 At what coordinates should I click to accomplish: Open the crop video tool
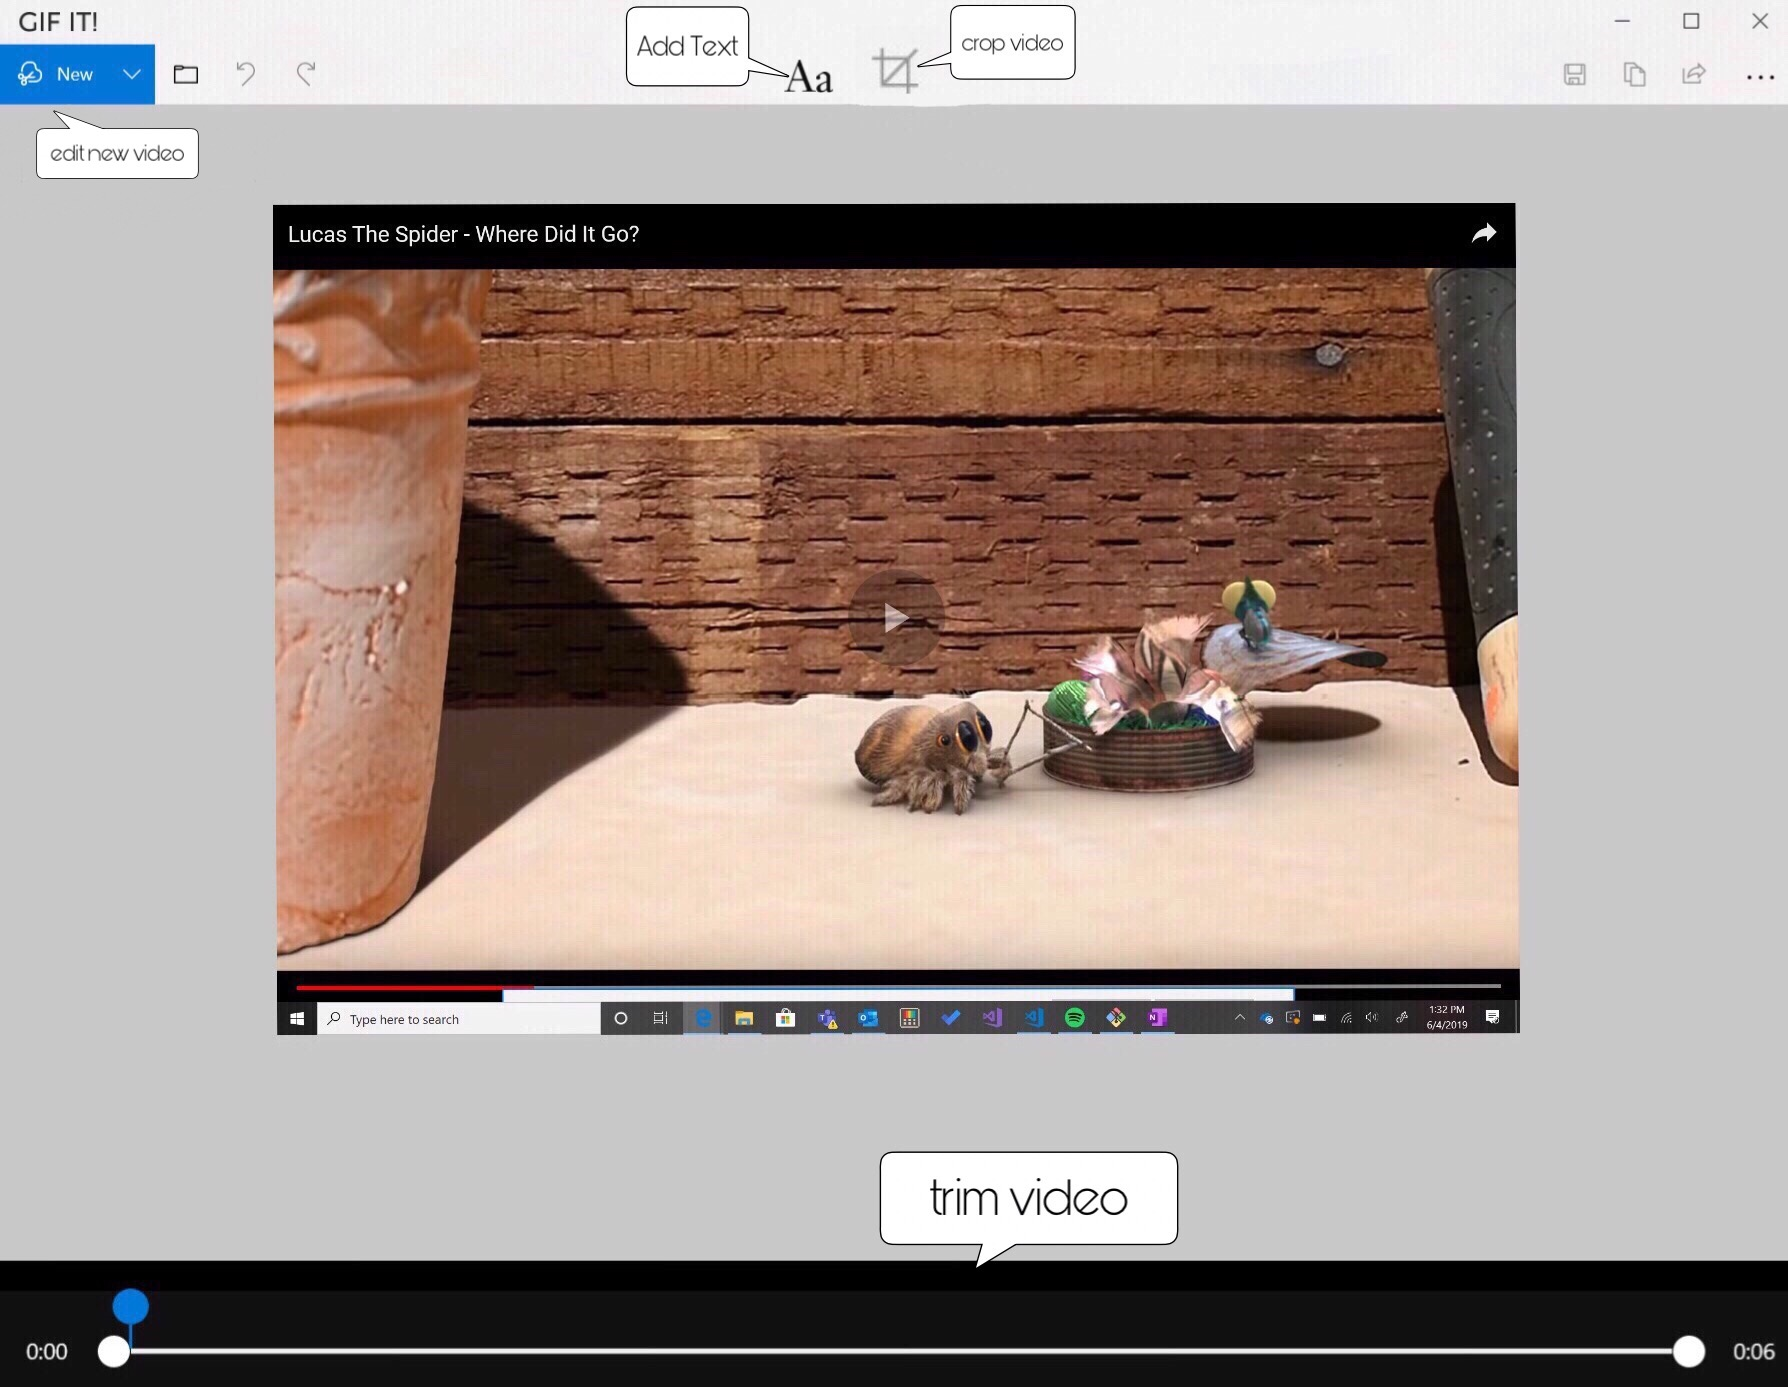(896, 74)
